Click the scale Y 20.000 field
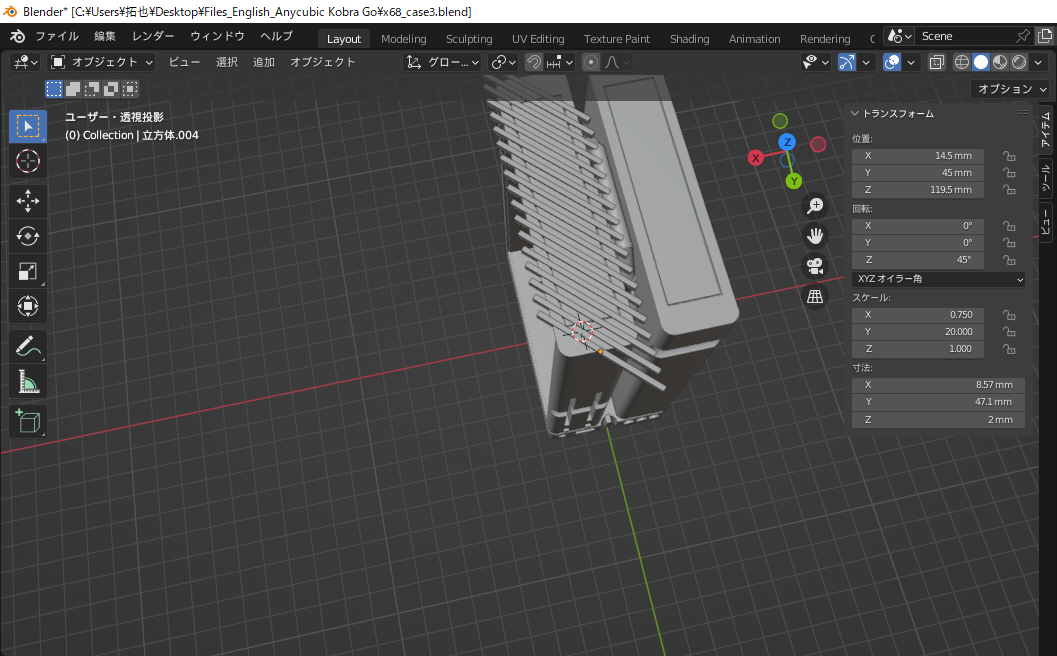This screenshot has width=1057, height=656. (x=917, y=332)
